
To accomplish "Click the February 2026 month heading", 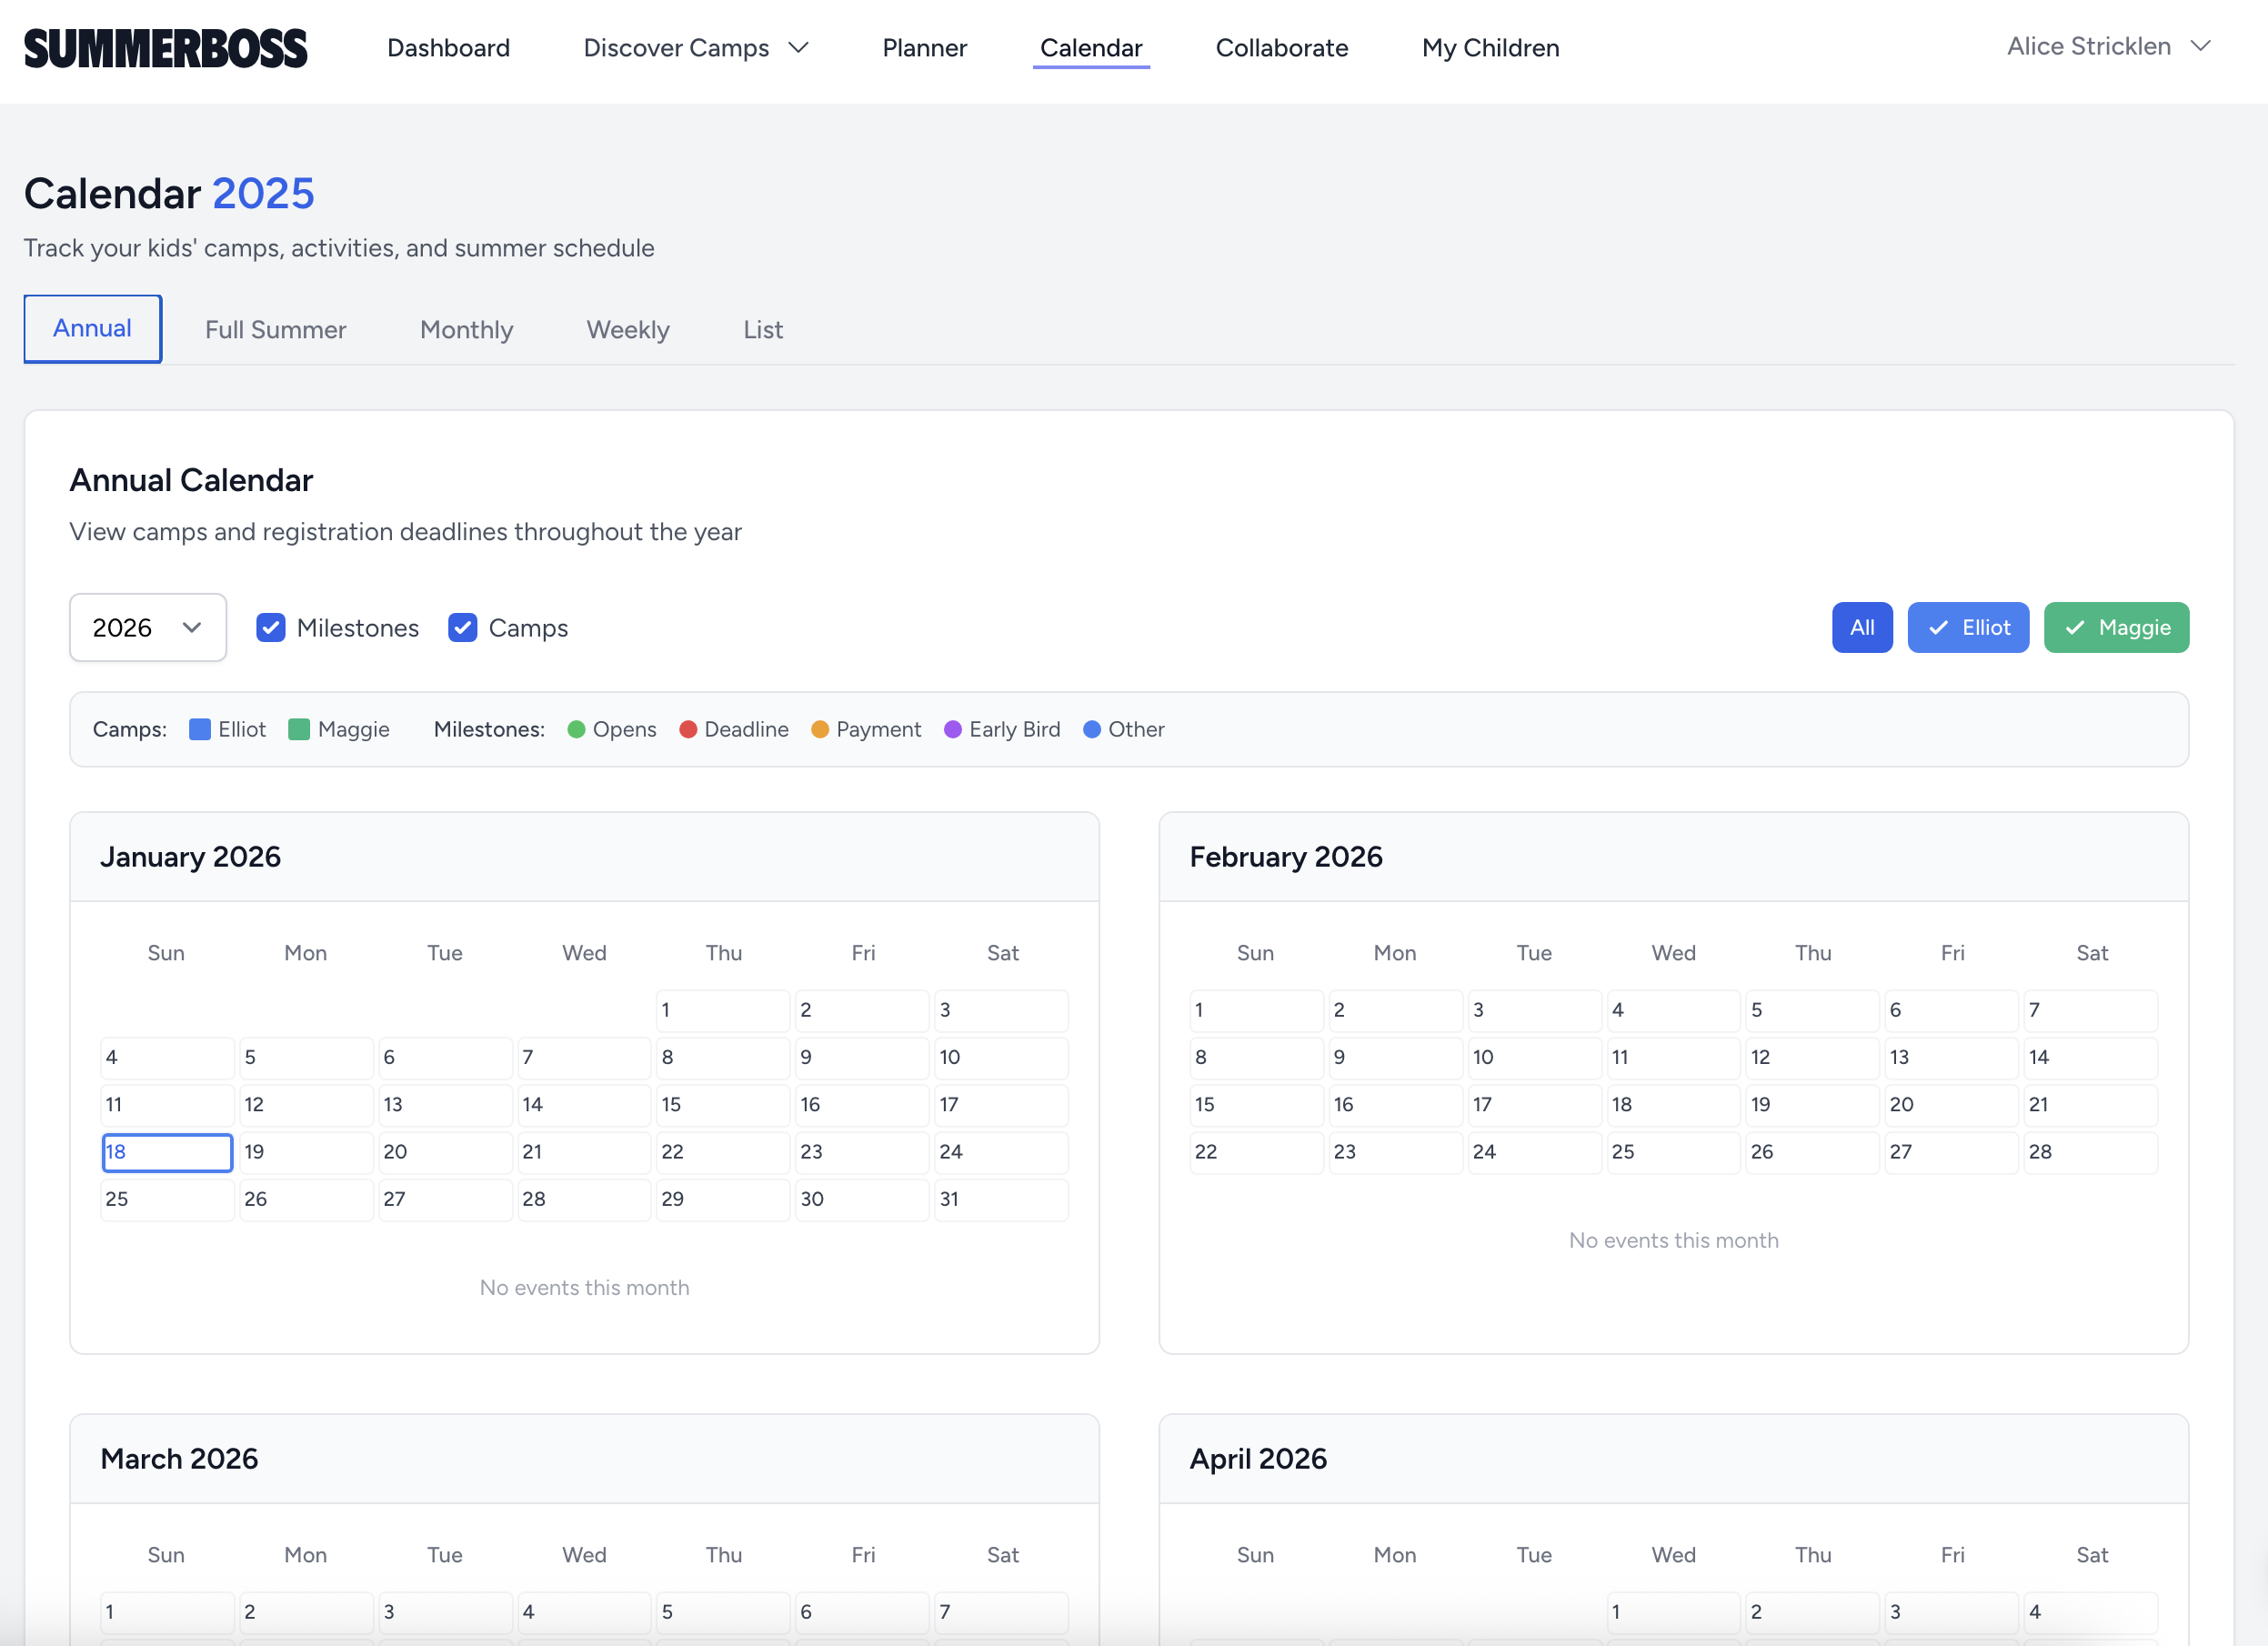I will [x=1286, y=857].
